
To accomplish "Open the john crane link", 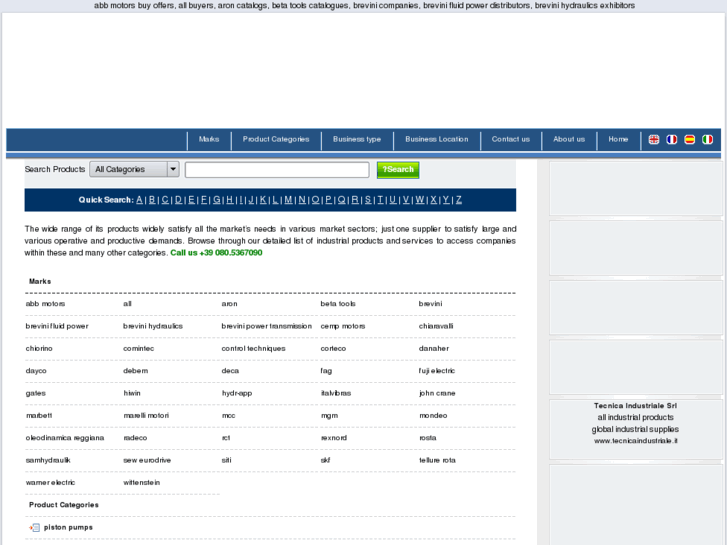I will [437, 393].
